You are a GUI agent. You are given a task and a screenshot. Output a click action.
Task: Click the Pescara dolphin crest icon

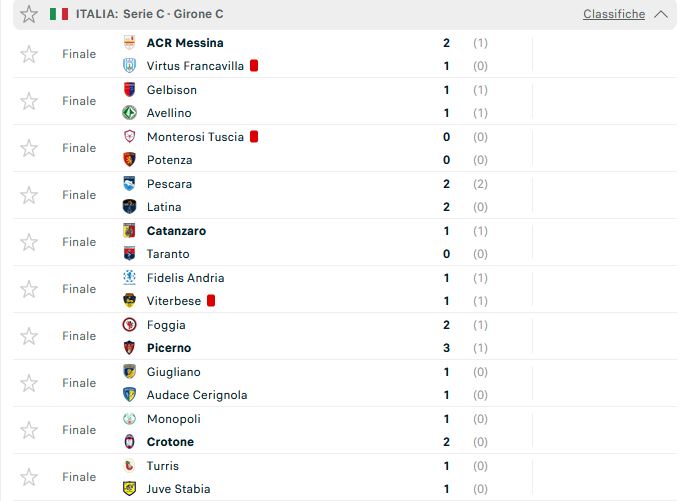[129, 183]
